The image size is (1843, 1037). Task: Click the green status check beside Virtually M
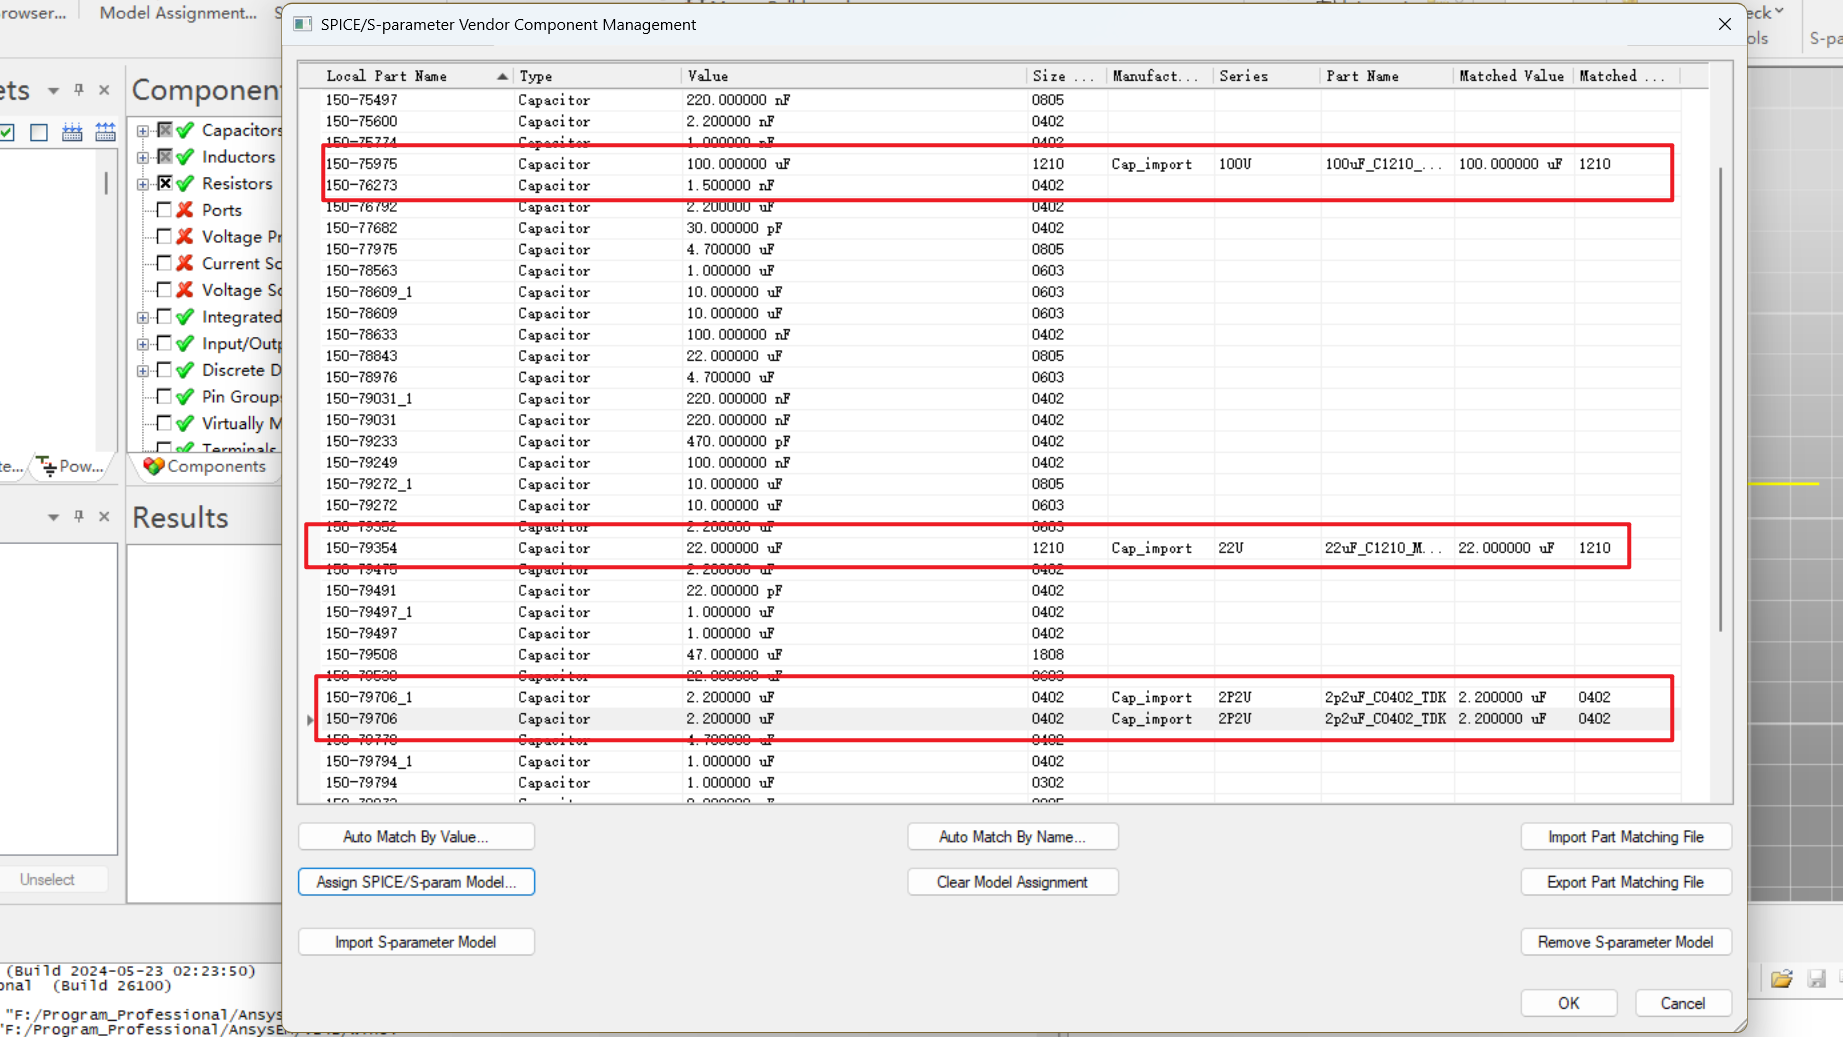click(x=185, y=423)
